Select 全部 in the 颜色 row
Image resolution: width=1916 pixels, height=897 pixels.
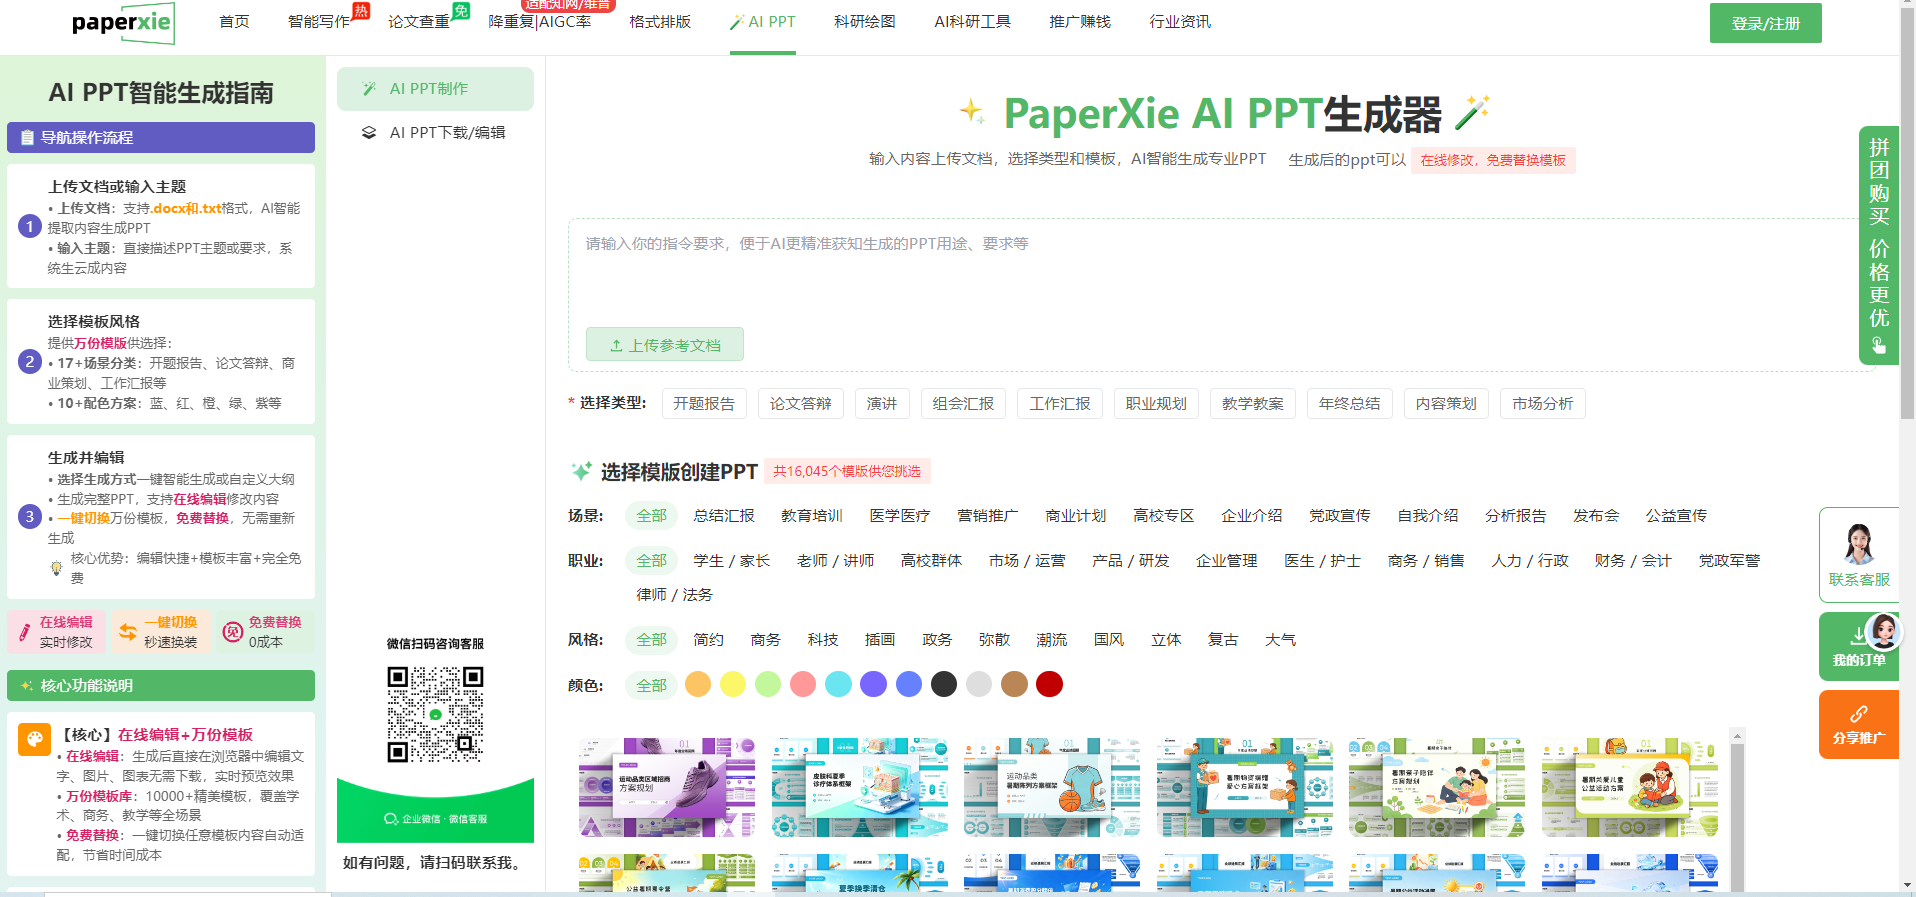pos(652,685)
